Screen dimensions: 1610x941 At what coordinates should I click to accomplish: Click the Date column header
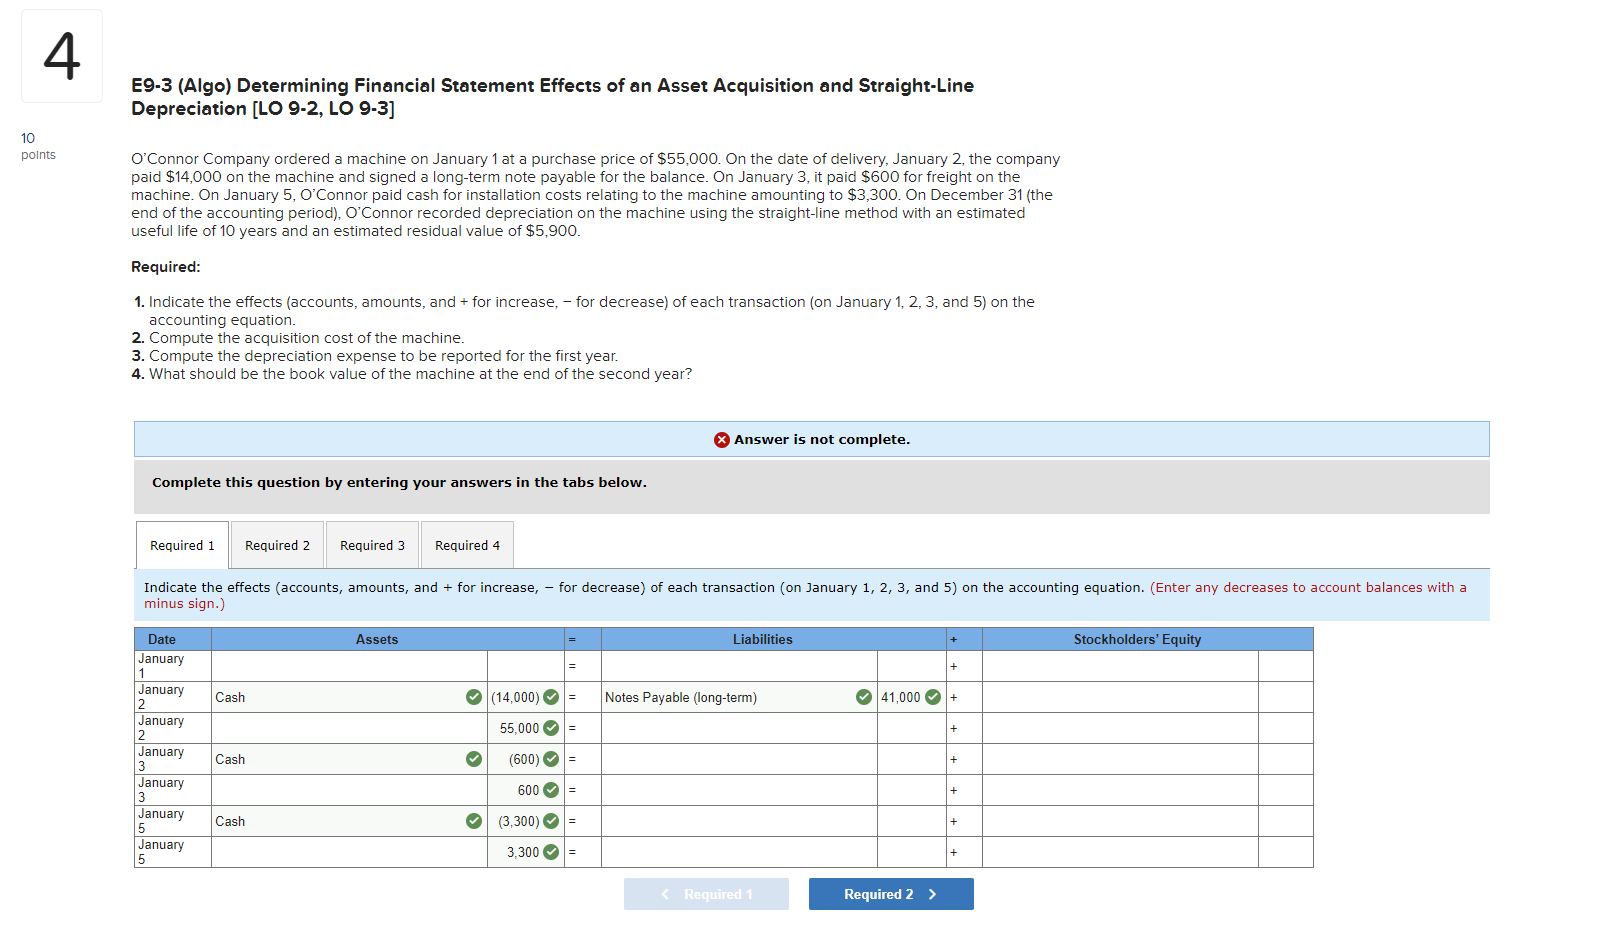pyautogui.click(x=173, y=639)
